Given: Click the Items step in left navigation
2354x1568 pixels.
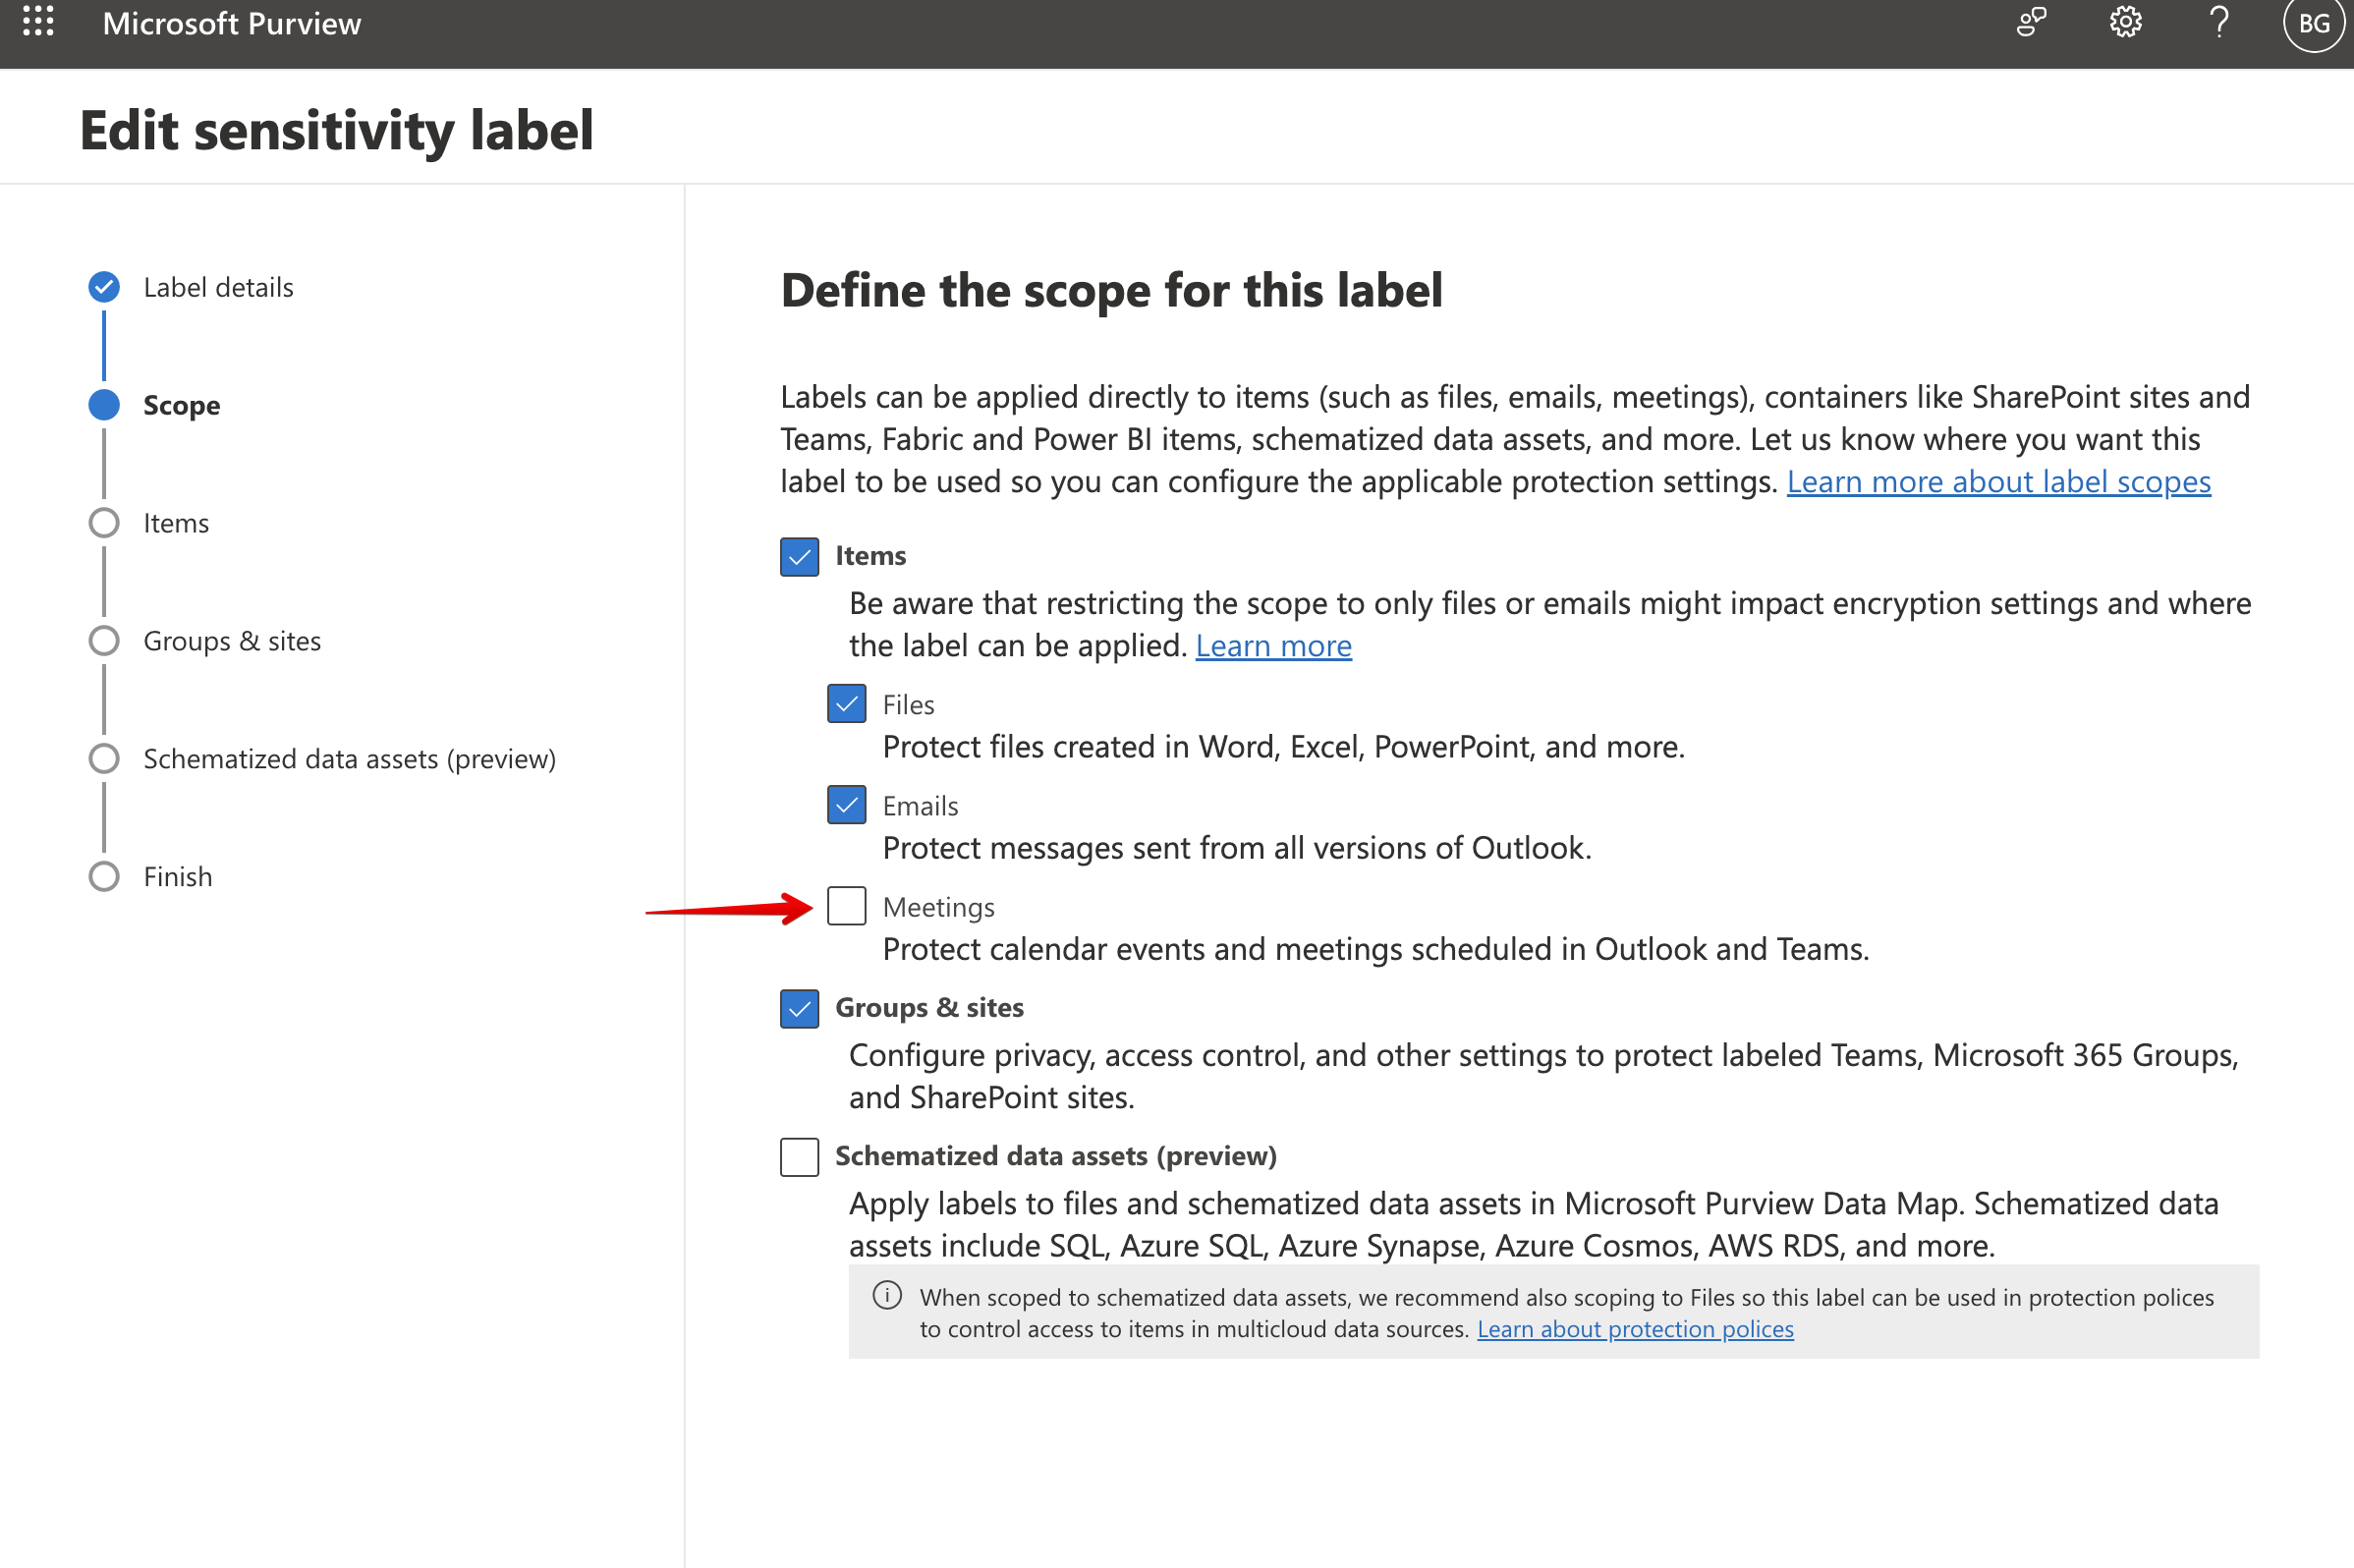Looking at the screenshot, I should tap(175, 522).
